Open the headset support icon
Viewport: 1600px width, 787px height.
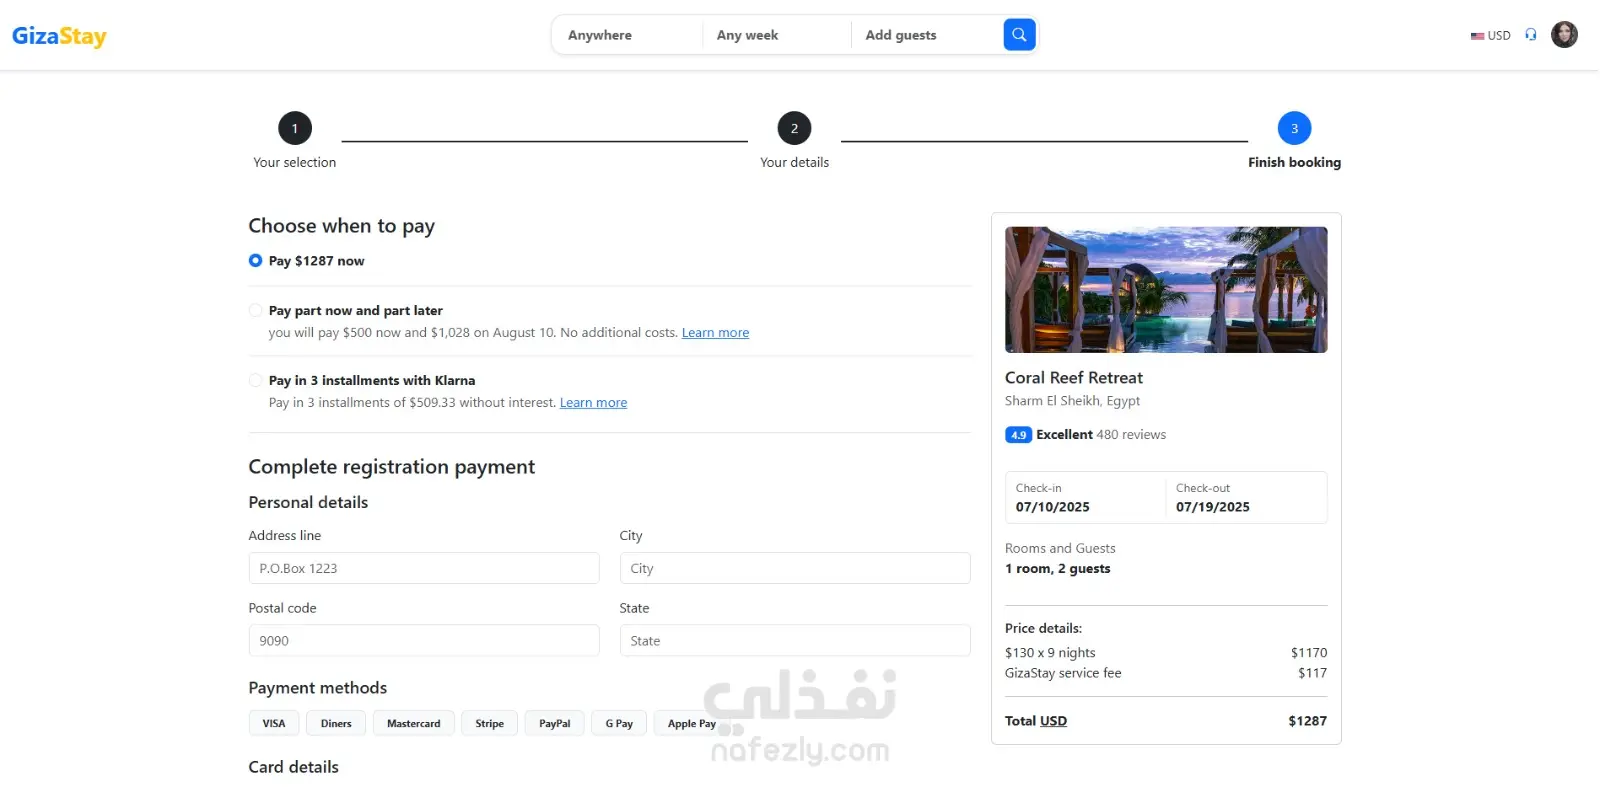click(1531, 35)
